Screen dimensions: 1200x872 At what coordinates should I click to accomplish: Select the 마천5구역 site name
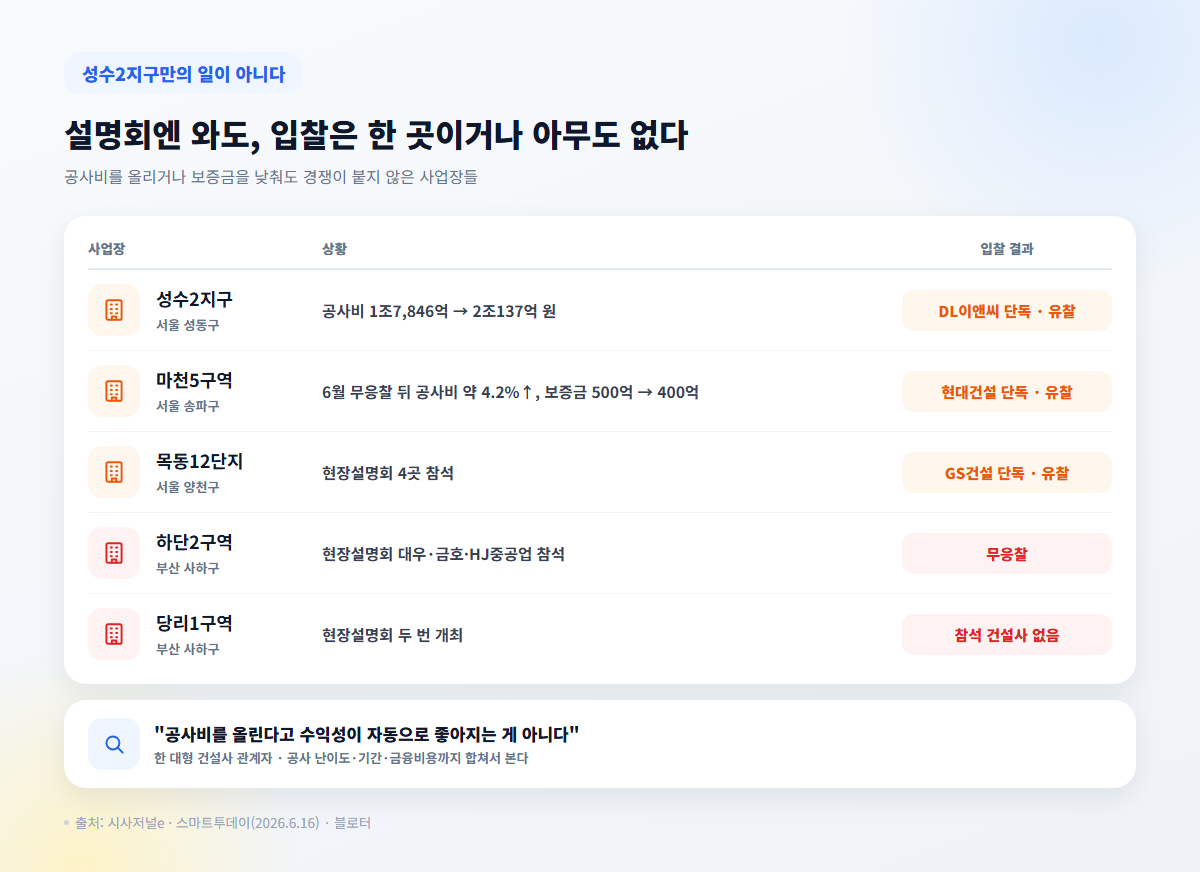[x=195, y=380]
